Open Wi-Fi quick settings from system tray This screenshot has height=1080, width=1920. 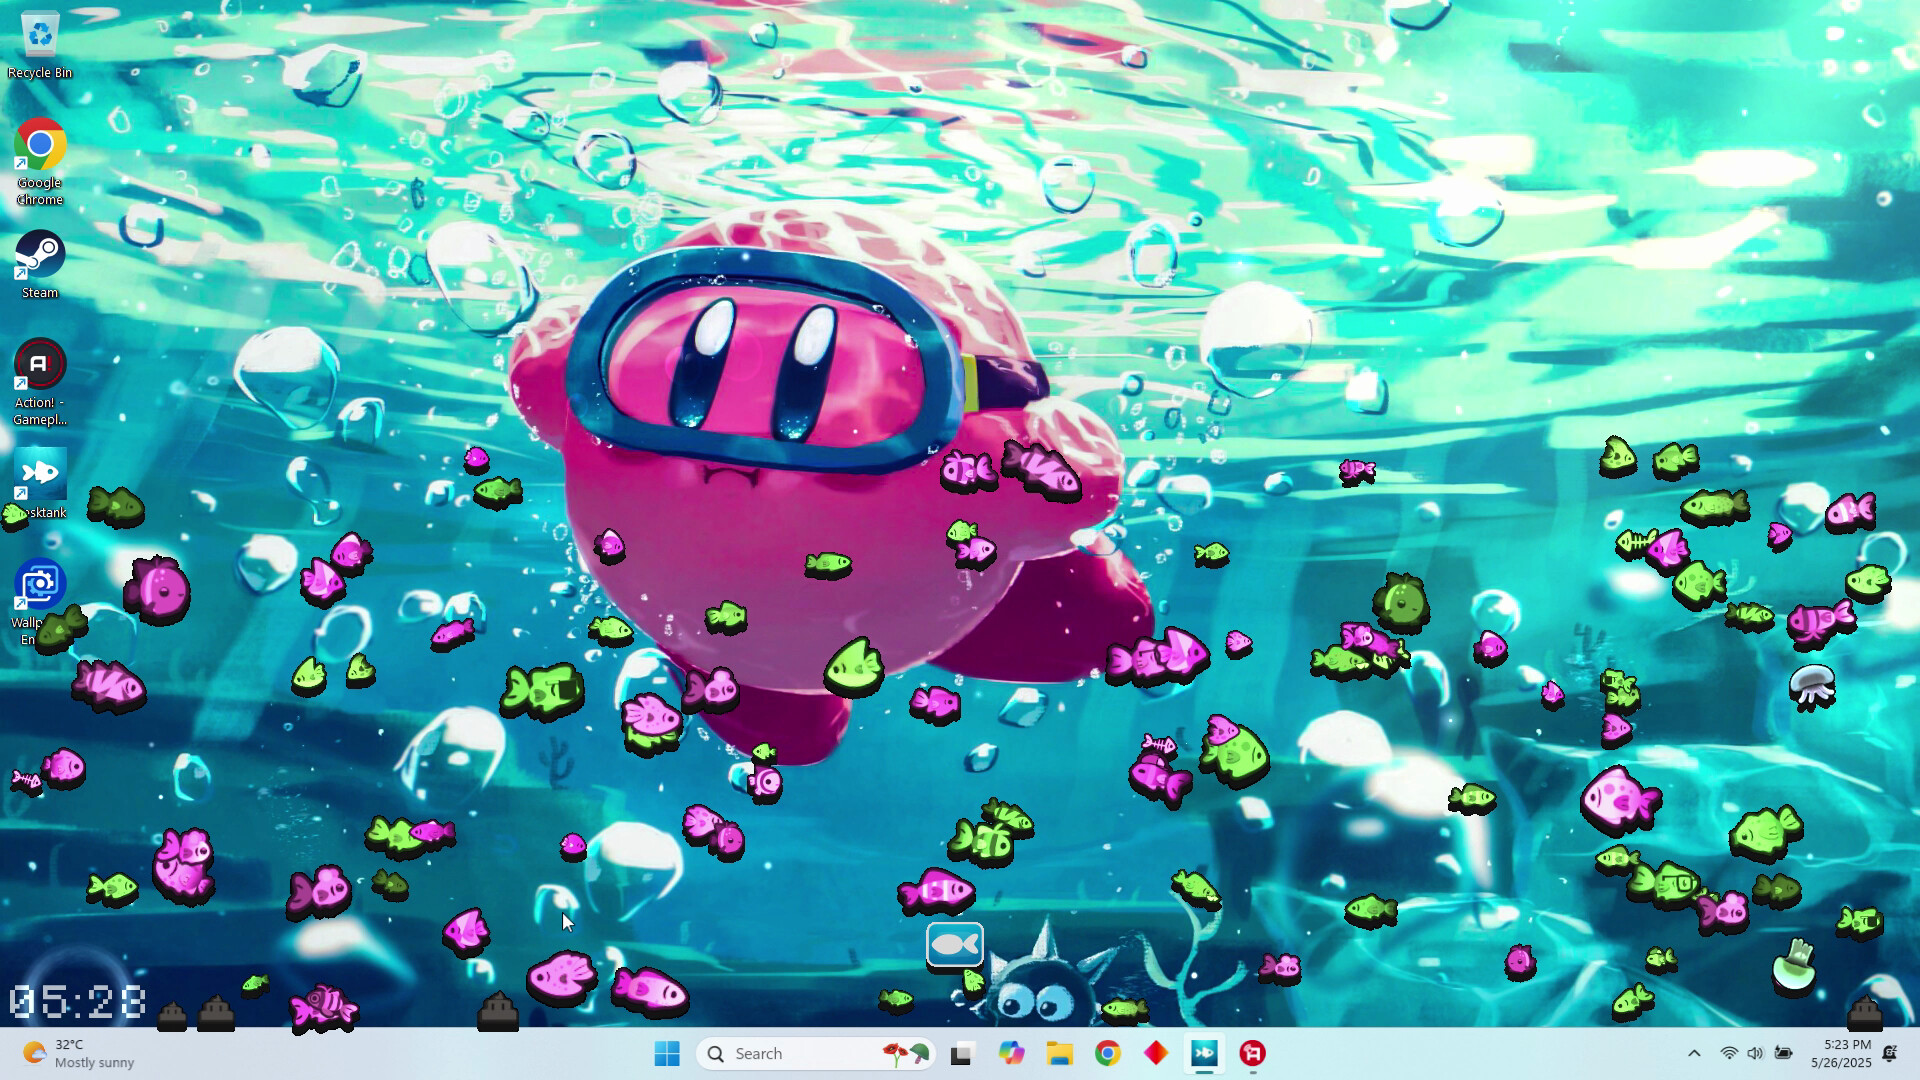coord(1729,1053)
